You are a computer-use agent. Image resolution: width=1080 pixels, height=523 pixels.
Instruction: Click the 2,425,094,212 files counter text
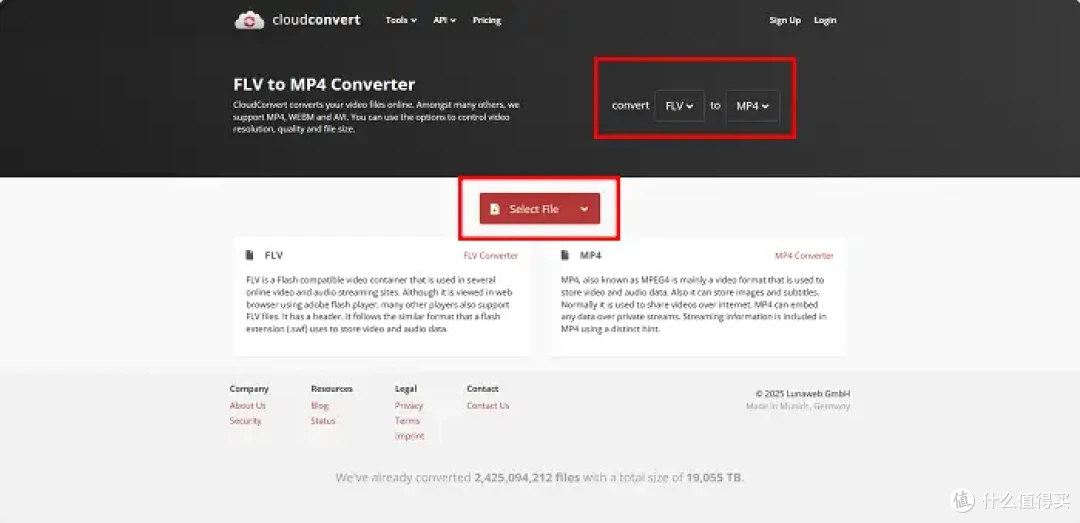pos(527,478)
